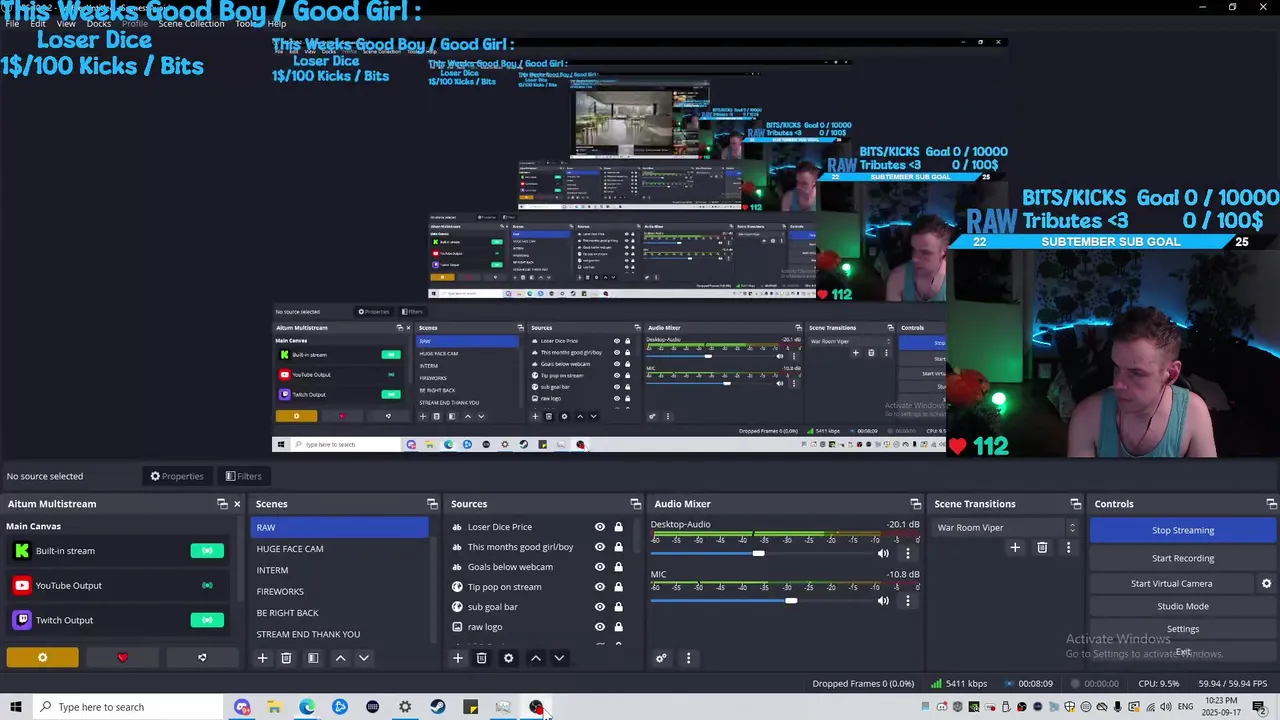Open Audio Mixer bottom three-dot menu
The height and width of the screenshot is (720, 1280).
688,658
